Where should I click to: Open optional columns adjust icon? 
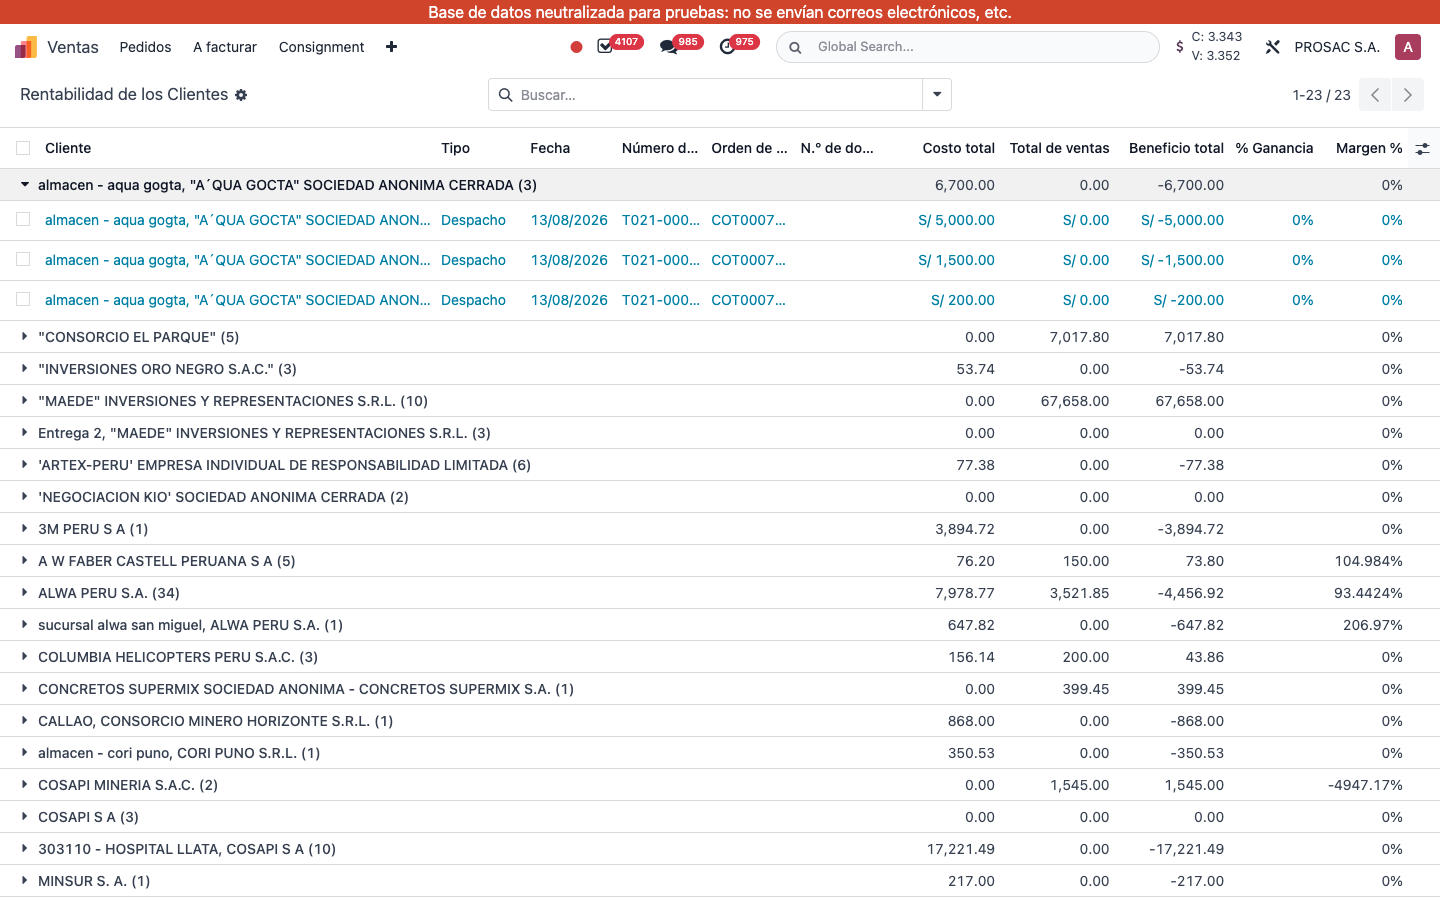(x=1422, y=148)
